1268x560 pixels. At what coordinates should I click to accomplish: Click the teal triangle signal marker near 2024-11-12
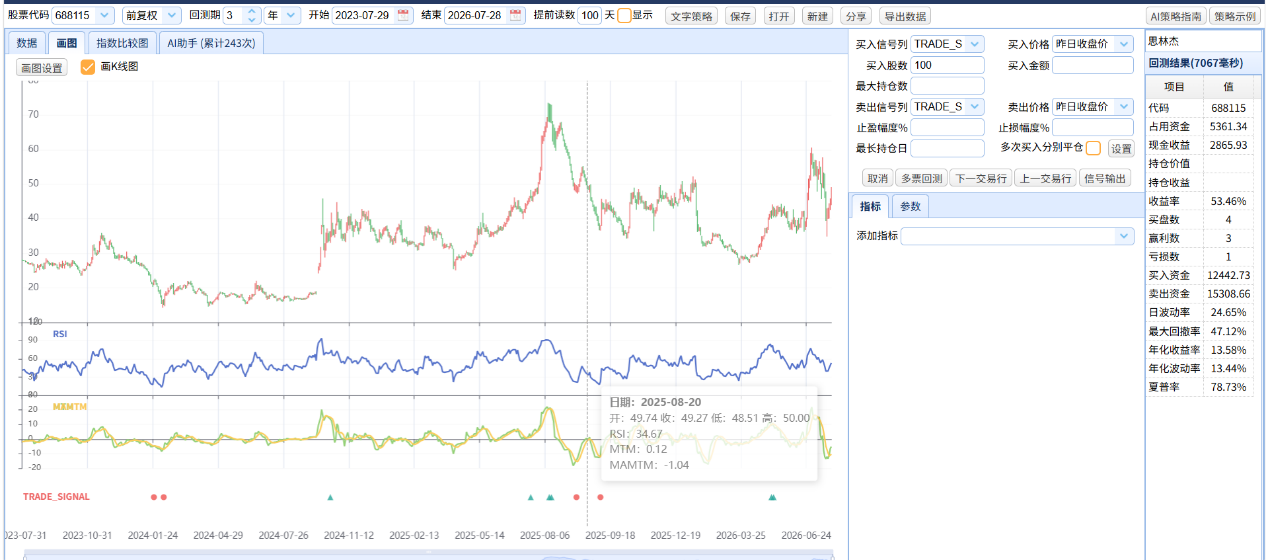click(330, 497)
